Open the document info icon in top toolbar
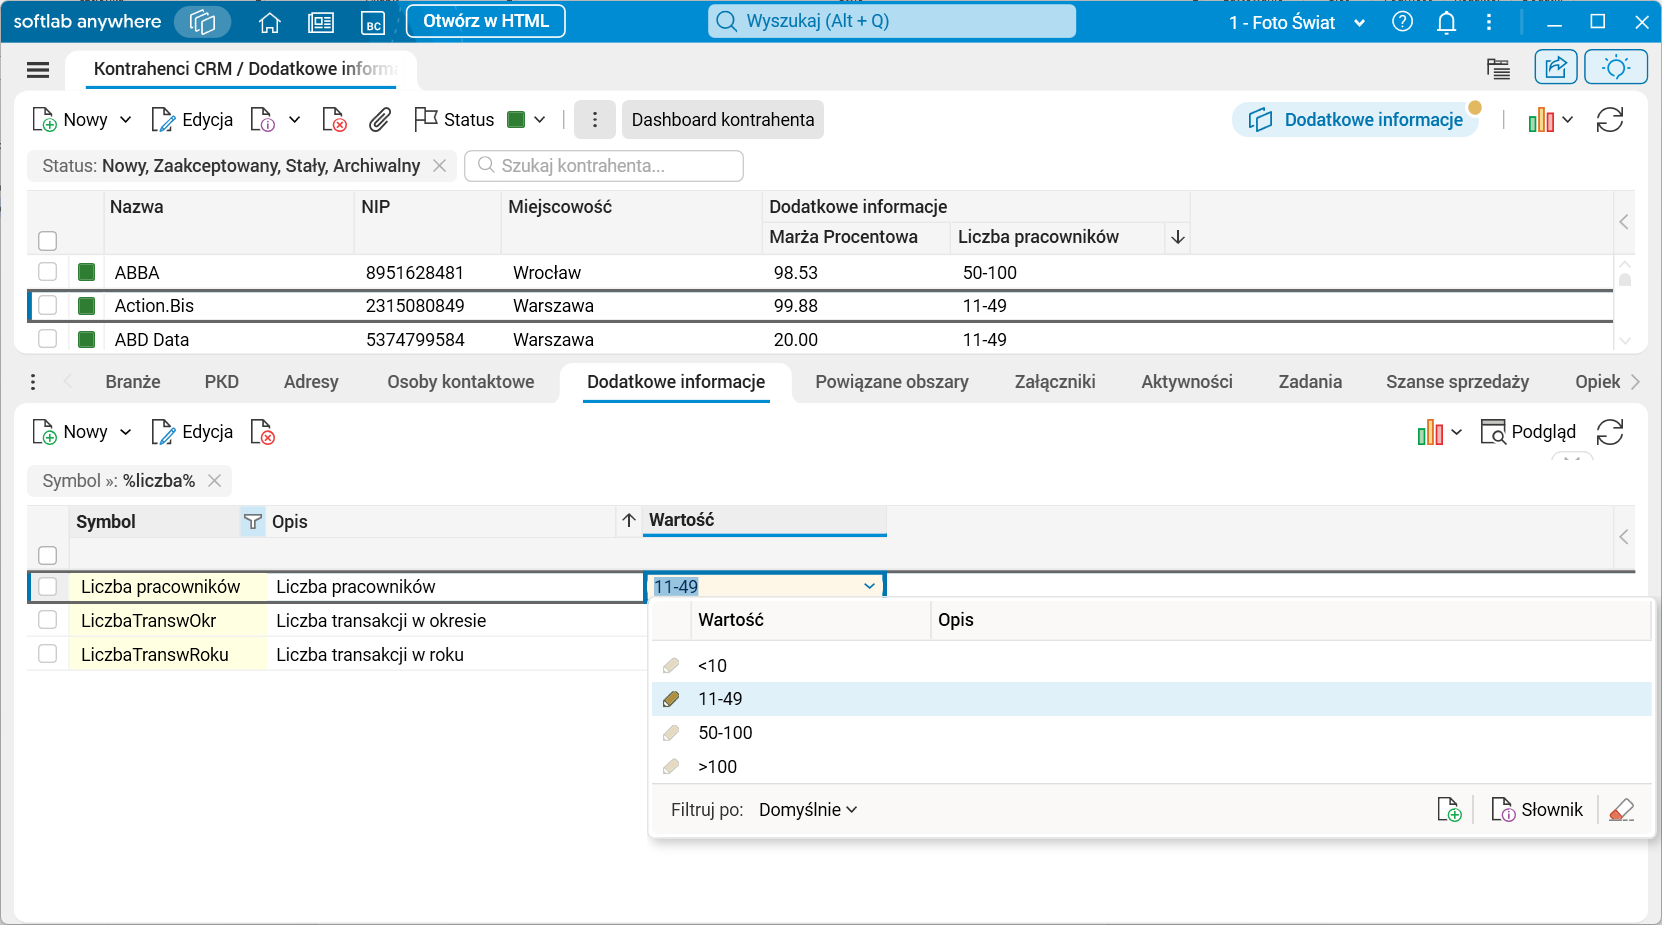This screenshot has height=925, width=1662. coord(263,120)
